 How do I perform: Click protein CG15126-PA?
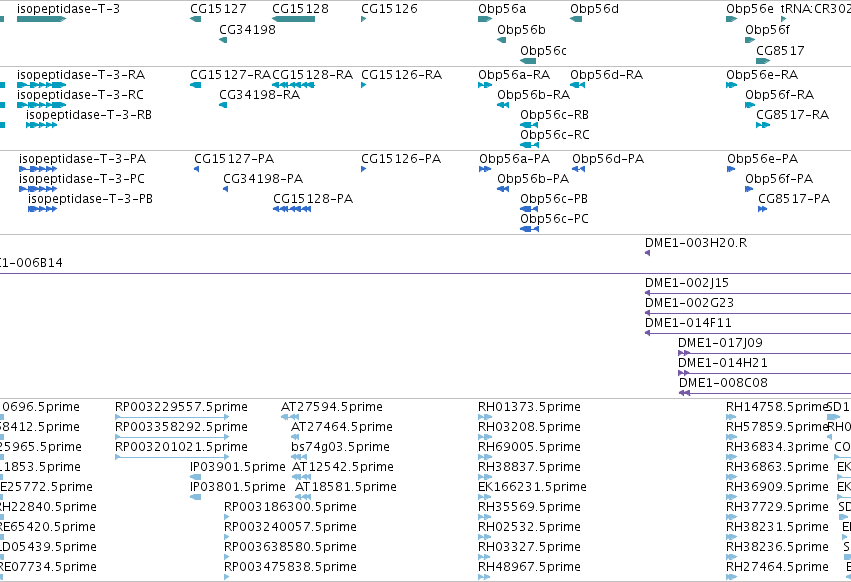[x=401, y=159]
